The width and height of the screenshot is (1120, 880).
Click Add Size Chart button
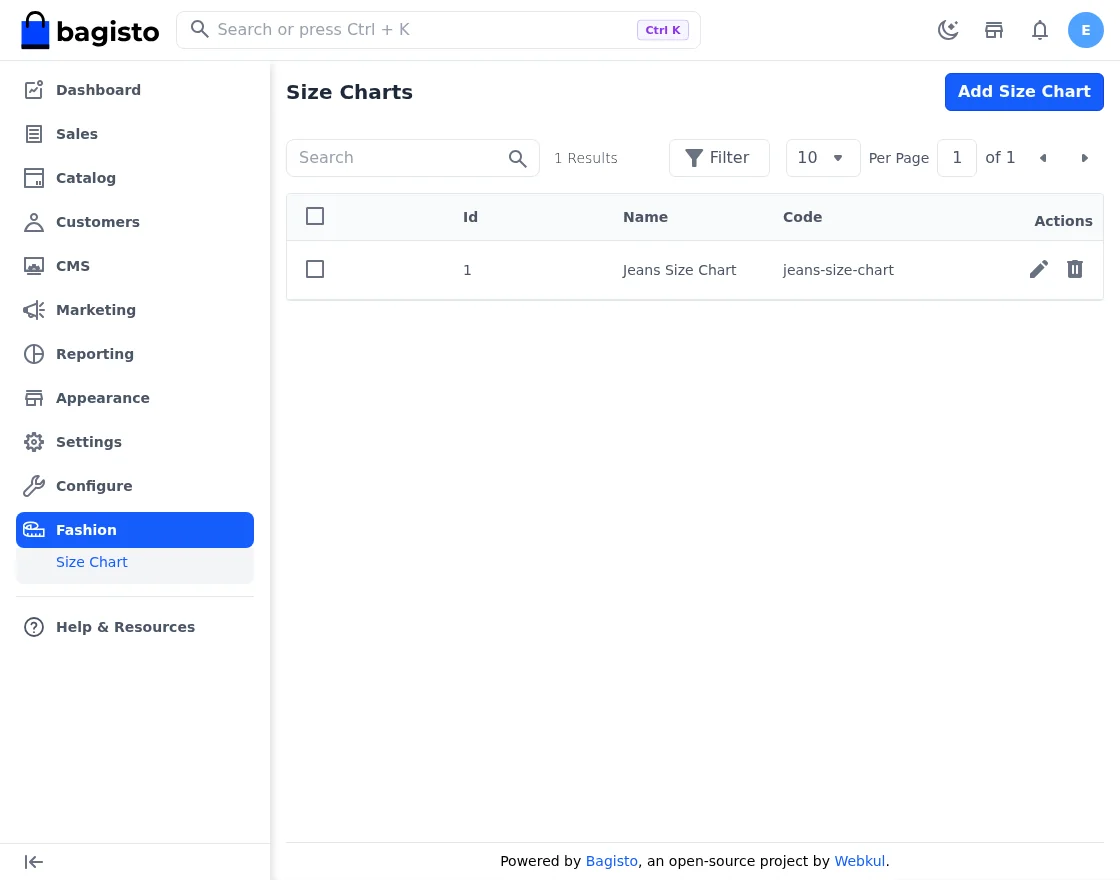(1024, 92)
